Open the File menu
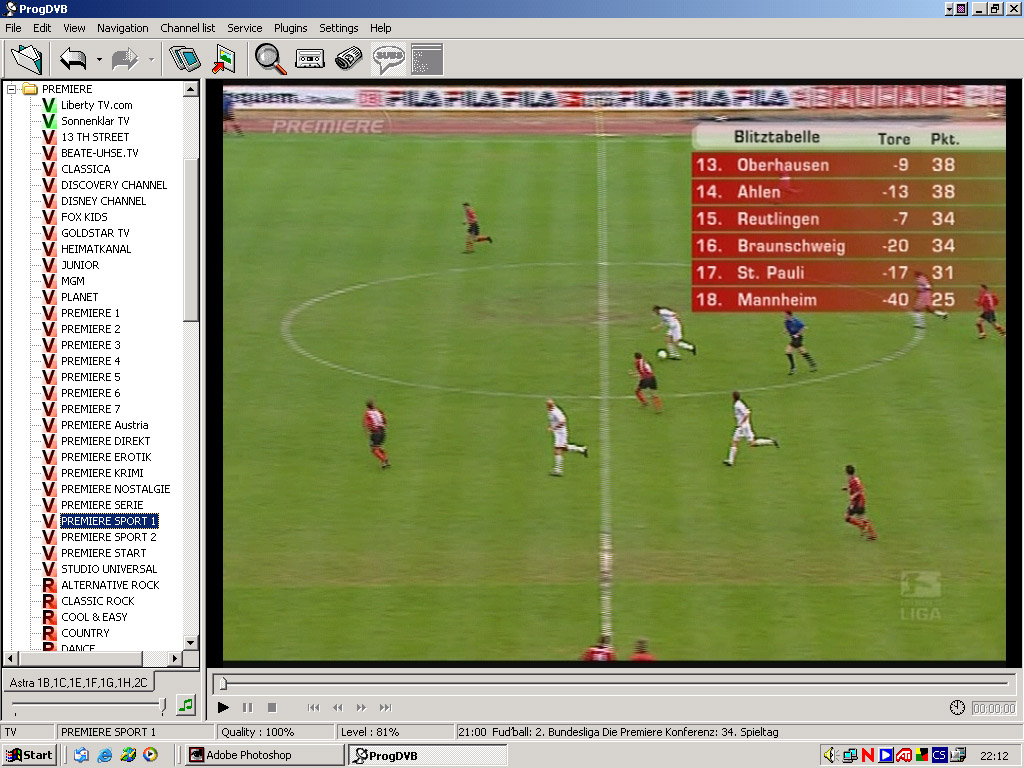This screenshot has height=768, width=1024. [x=13, y=28]
